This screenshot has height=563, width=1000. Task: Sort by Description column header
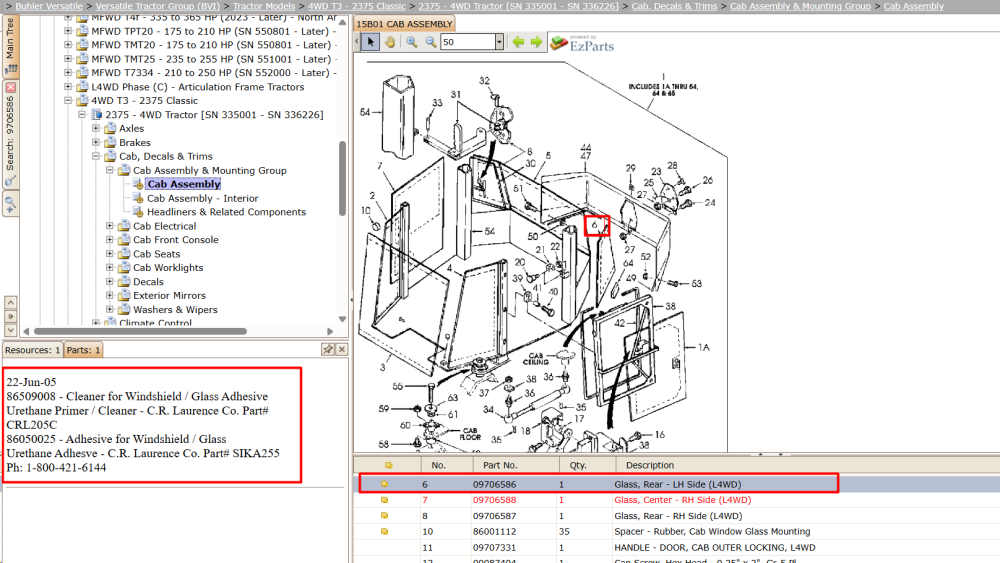click(807, 465)
